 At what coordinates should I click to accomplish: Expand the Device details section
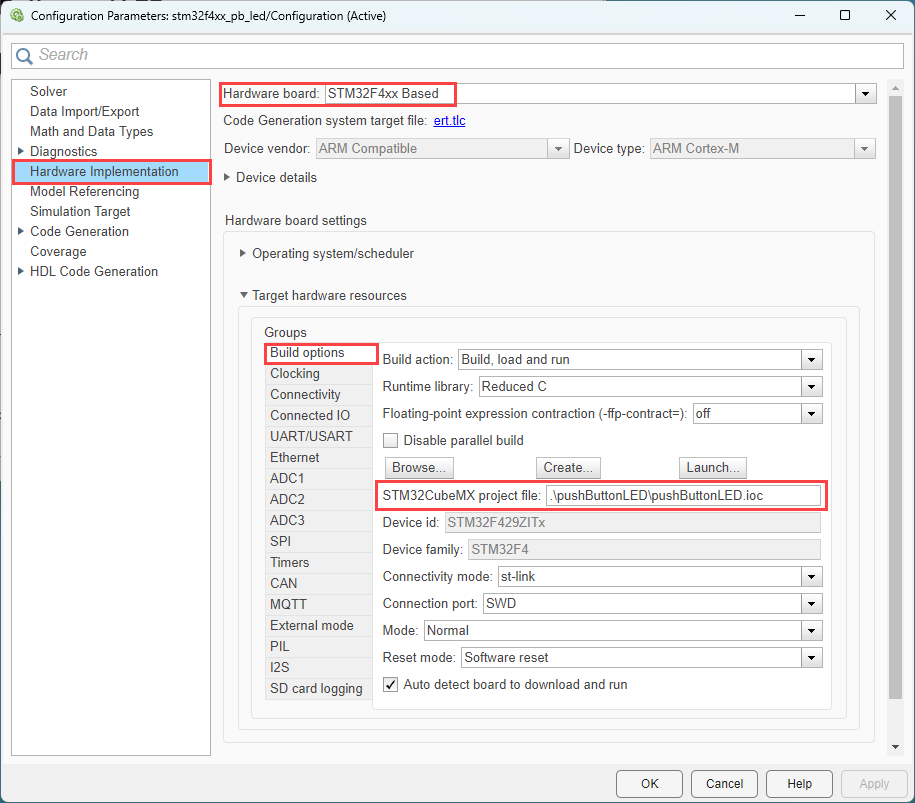pos(229,178)
